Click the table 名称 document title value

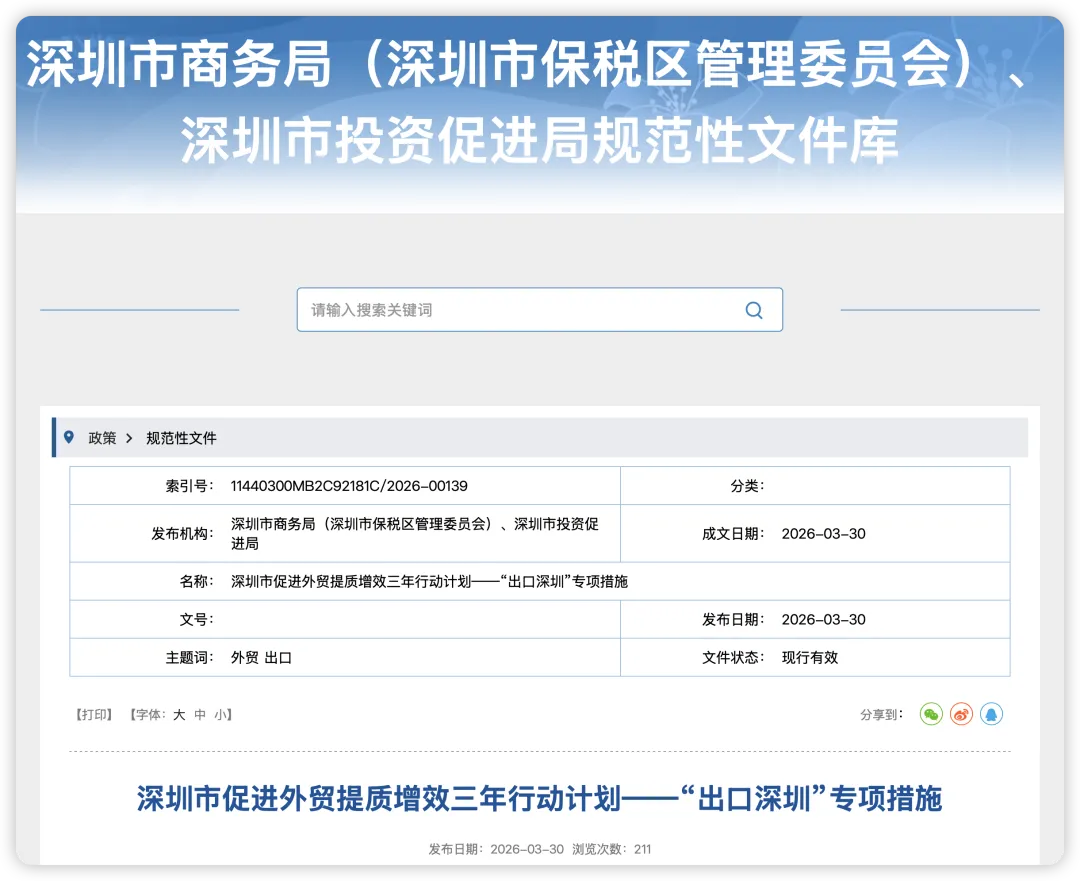pos(429,581)
